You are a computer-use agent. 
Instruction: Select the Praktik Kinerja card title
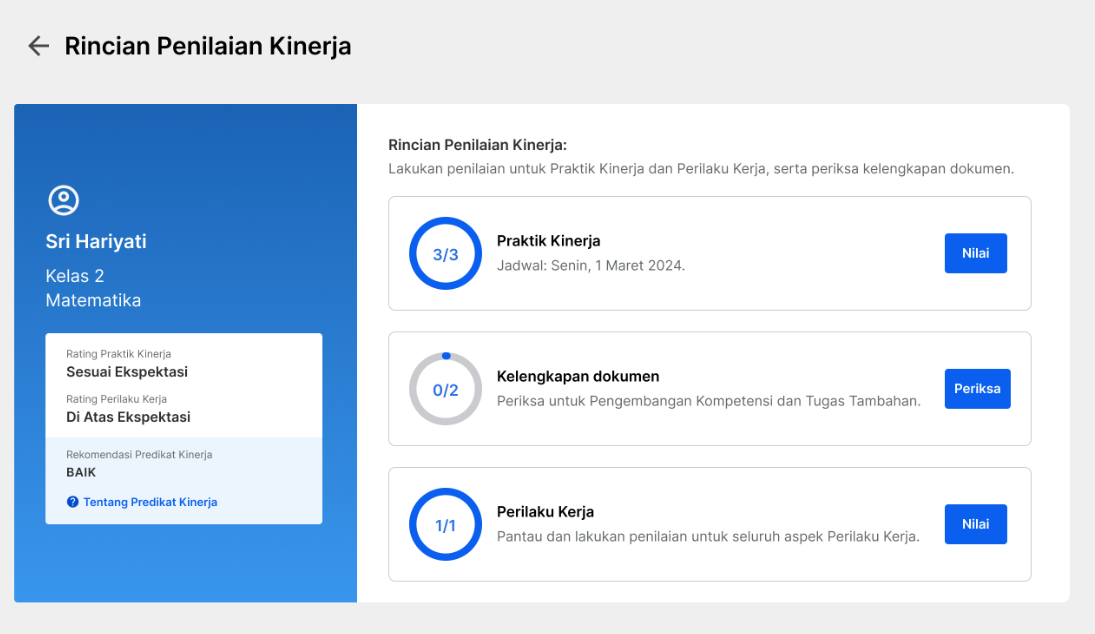coord(548,241)
